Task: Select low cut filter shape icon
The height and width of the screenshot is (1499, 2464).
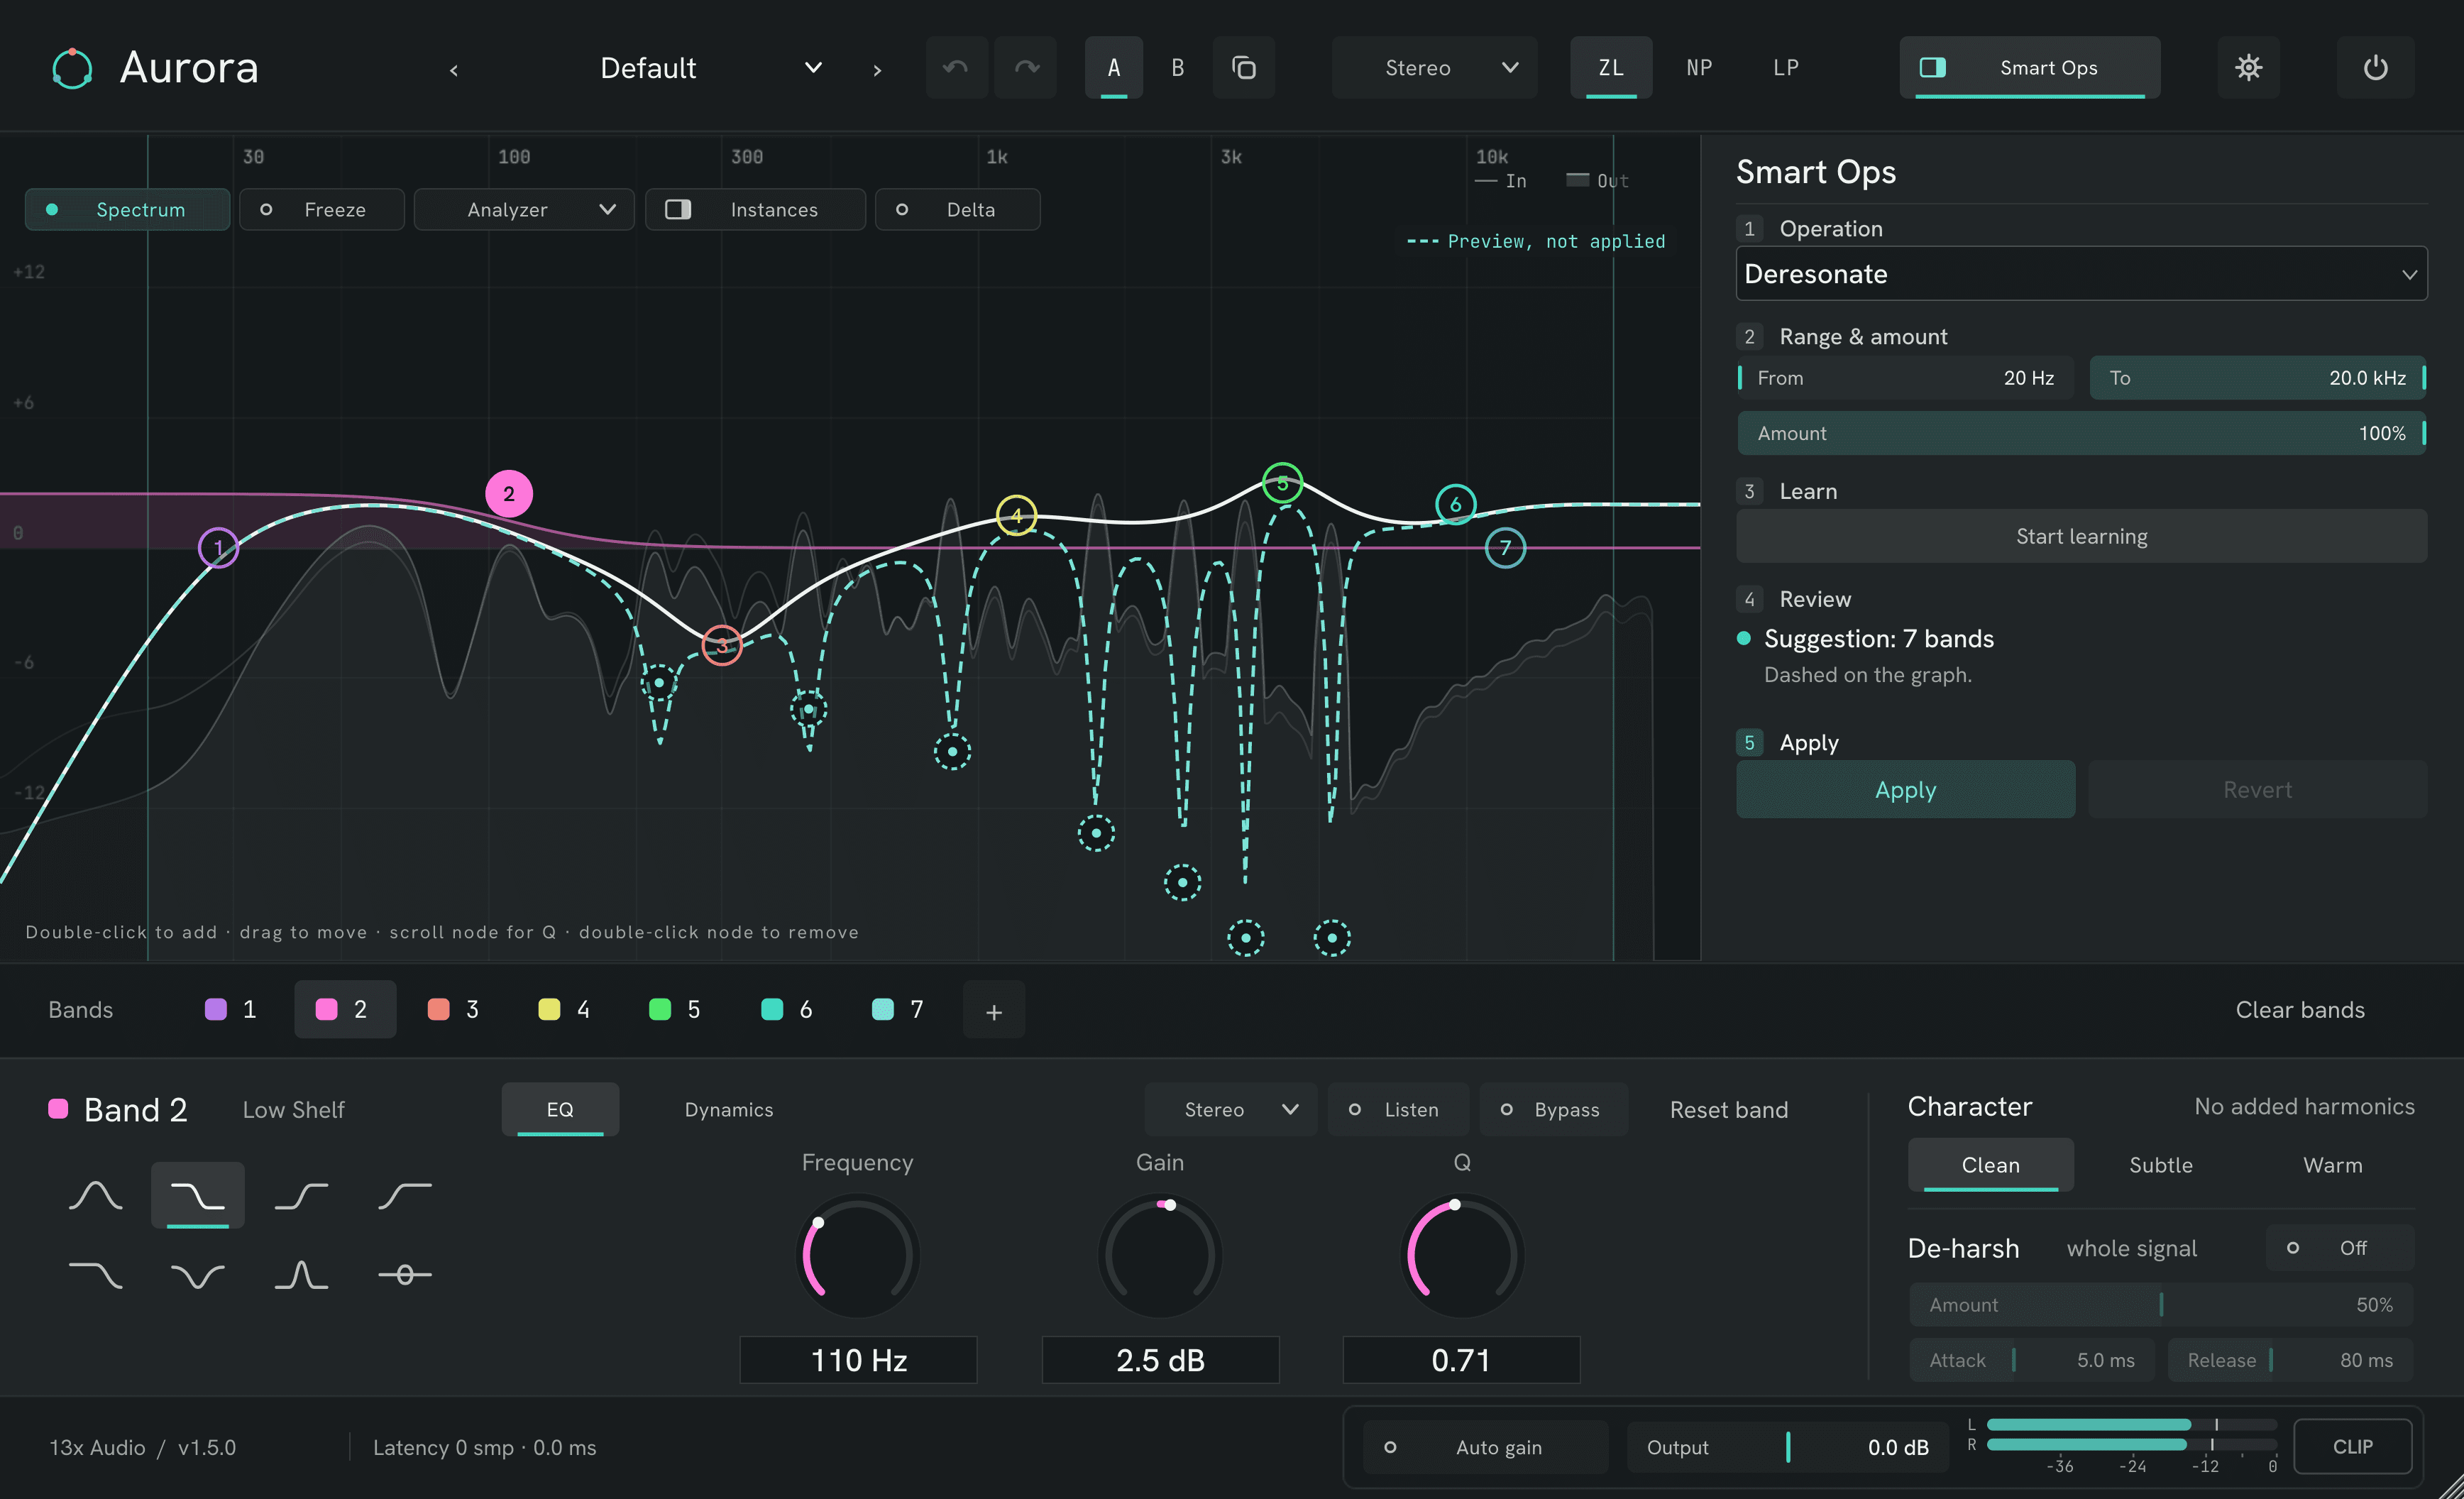Action: [405, 1195]
